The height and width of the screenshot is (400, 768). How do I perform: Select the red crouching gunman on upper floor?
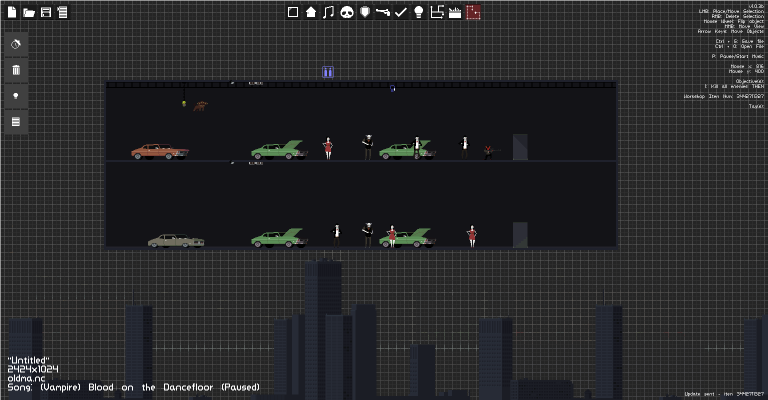[491, 152]
